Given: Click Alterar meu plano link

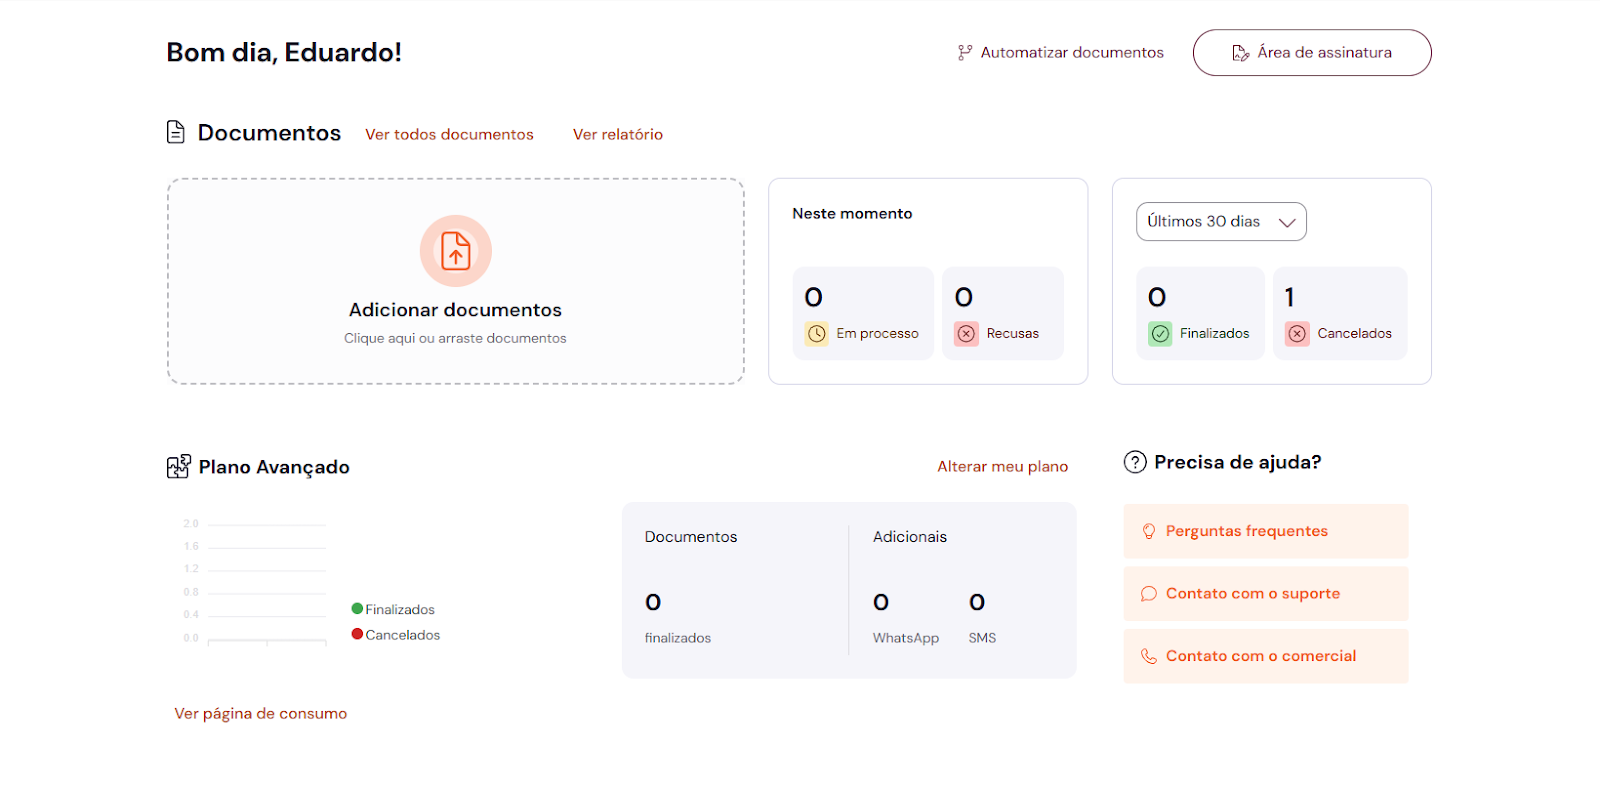Looking at the screenshot, I should [1002, 467].
